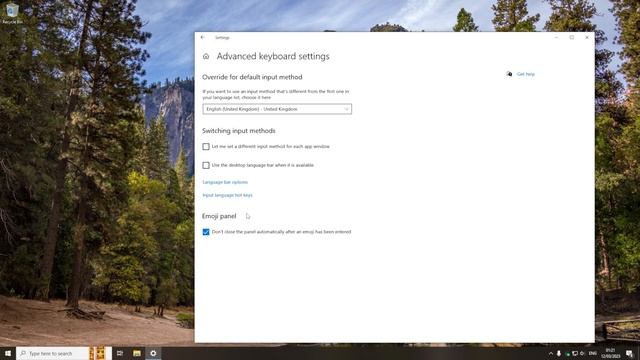This screenshot has width=640, height=360.
Task: Click the 'Switching input methods' heading
Action: pyautogui.click(x=239, y=131)
